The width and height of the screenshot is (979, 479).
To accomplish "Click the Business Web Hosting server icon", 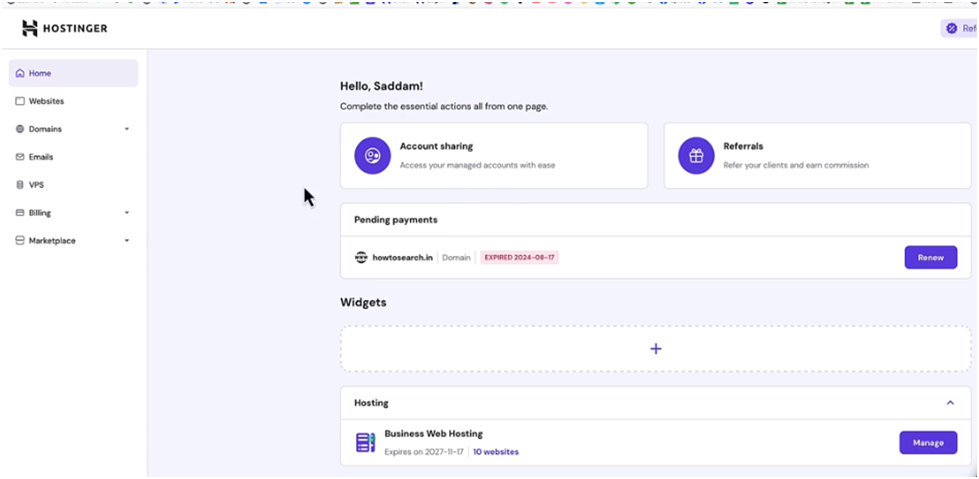I will tap(365, 442).
